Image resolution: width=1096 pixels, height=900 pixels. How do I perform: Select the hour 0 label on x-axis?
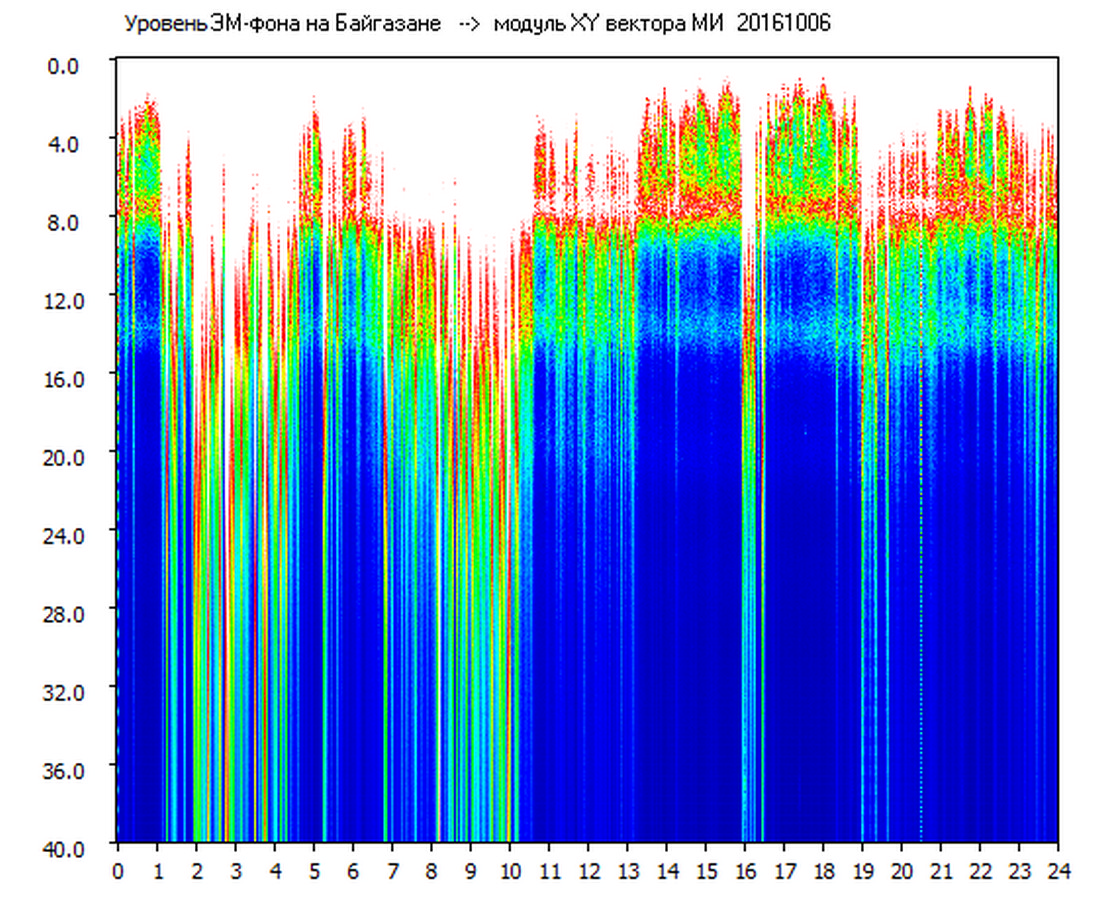118,870
